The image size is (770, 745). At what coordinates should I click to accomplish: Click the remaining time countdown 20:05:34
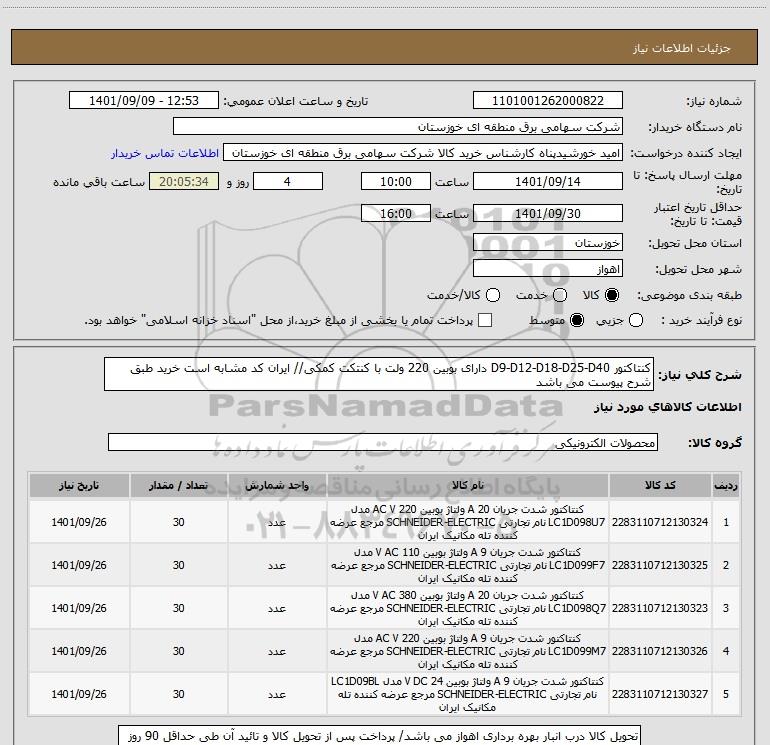[x=184, y=181]
